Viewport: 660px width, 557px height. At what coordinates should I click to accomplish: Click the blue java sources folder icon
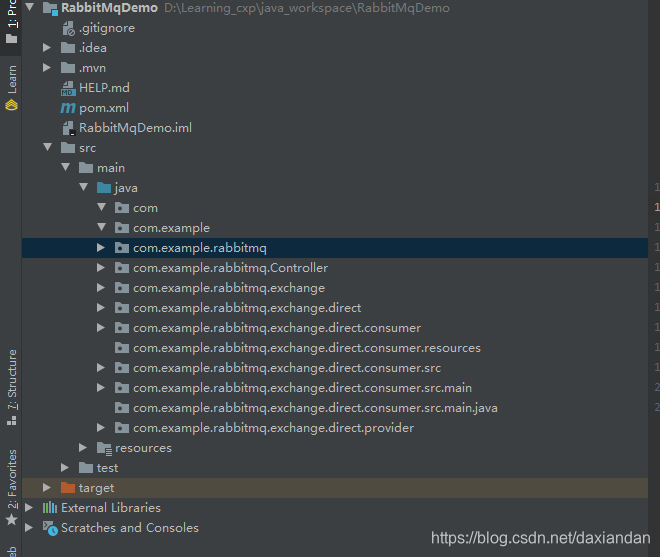click(x=104, y=187)
